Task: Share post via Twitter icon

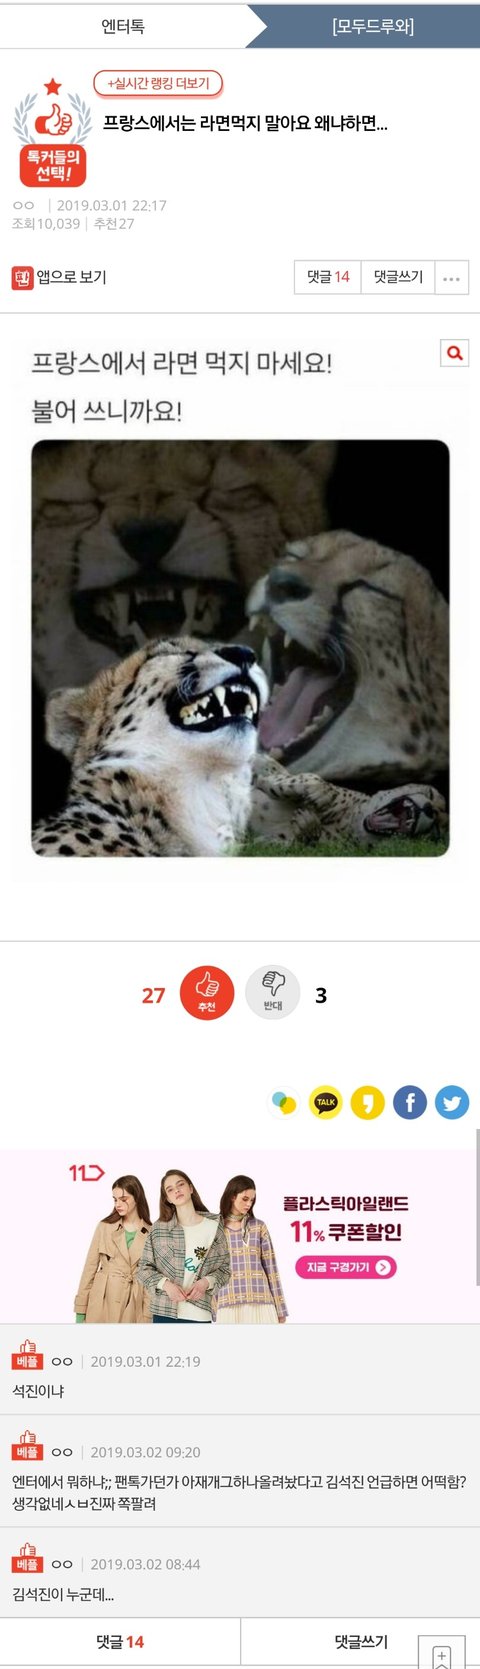Action: click(x=452, y=1102)
